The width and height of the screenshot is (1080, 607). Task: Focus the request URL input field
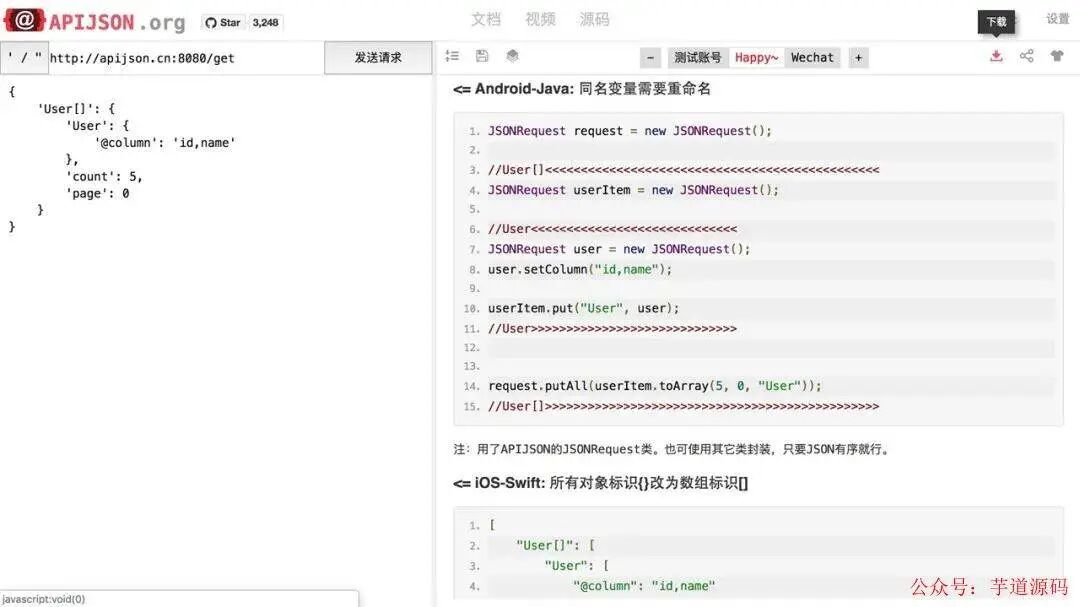[186, 58]
